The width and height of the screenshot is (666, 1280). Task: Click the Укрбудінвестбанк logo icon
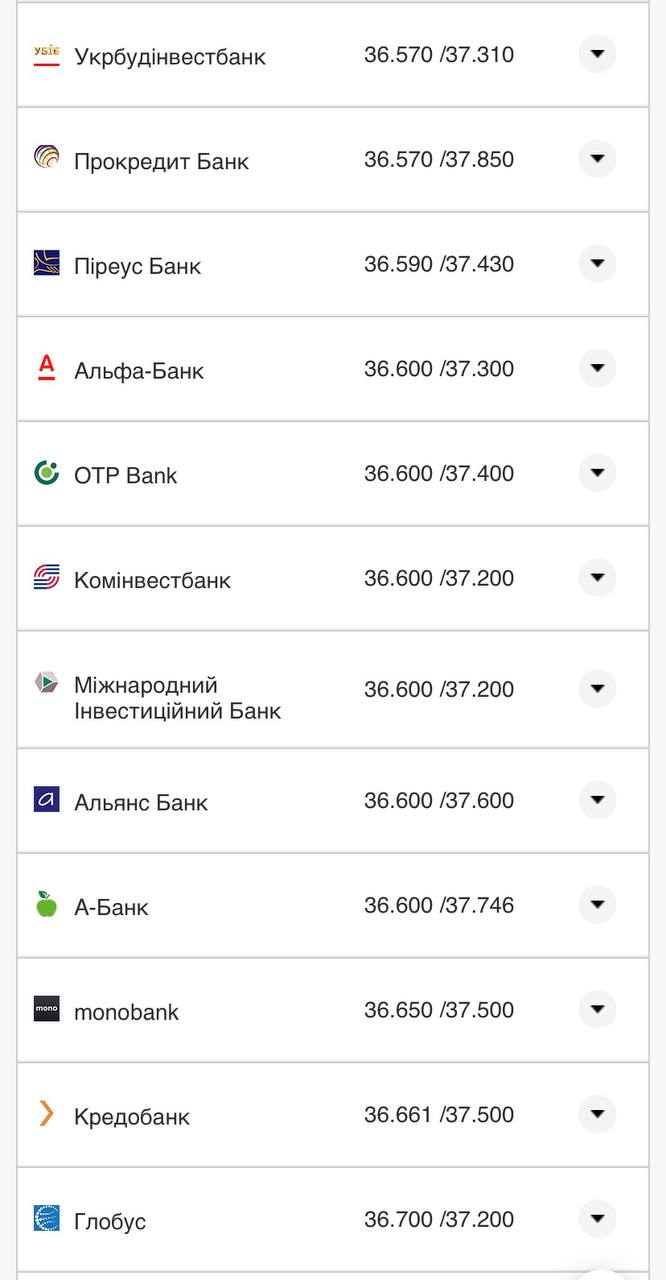pos(47,55)
